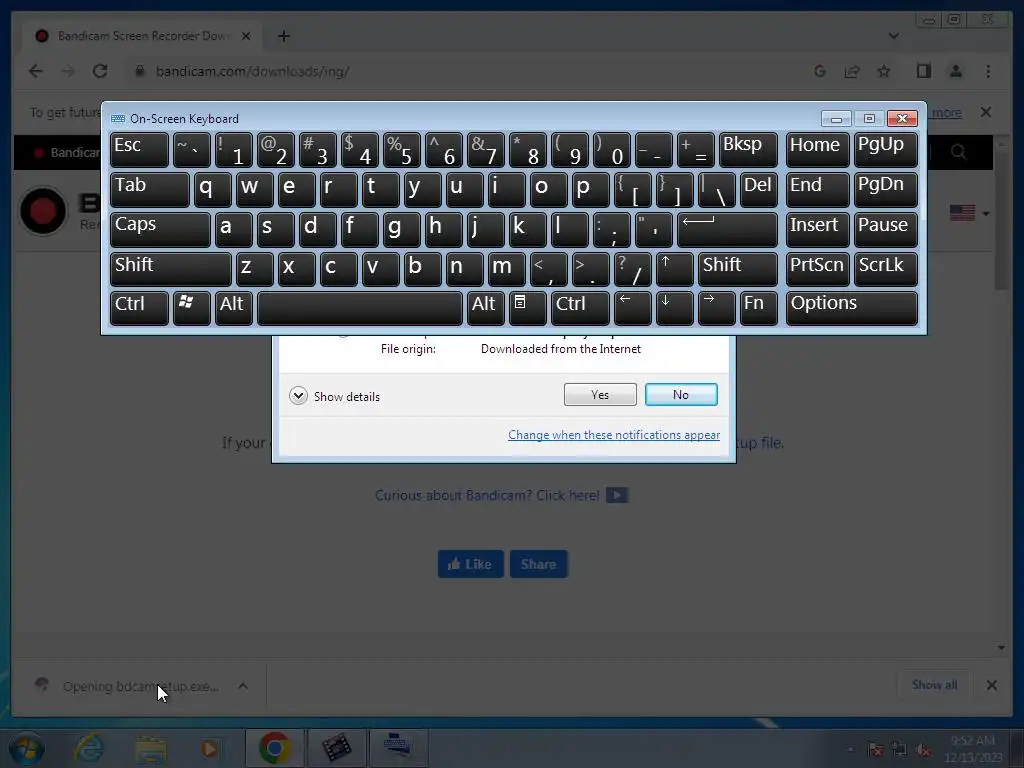1024x768 pixels.
Task: Tap the Tab key on On-Screen Keyboard
Action: pos(150,189)
